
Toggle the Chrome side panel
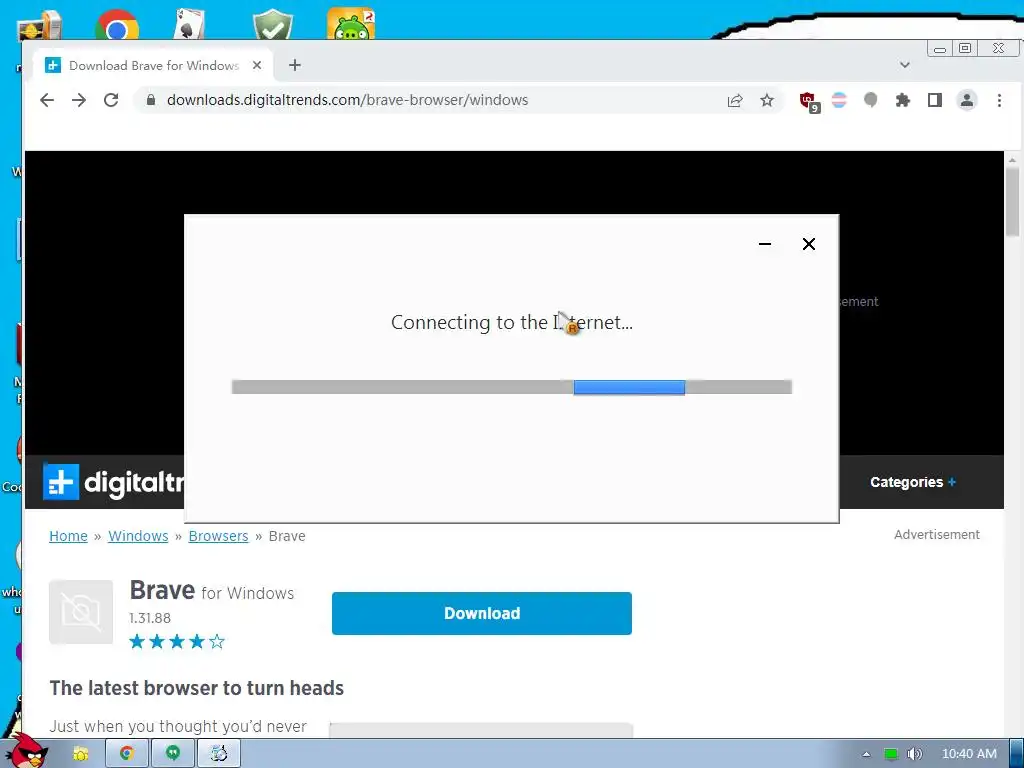pos(935,100)
